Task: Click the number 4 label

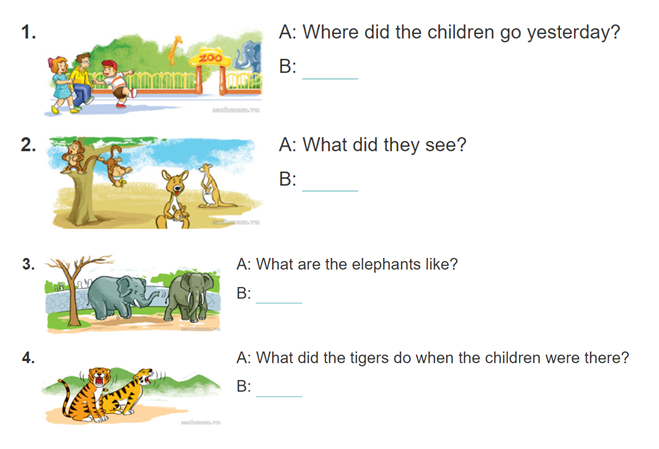Action: tap(29, 357)
